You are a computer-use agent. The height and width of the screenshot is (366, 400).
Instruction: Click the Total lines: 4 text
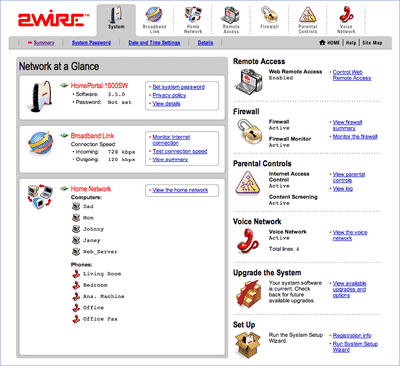[284, 249]
